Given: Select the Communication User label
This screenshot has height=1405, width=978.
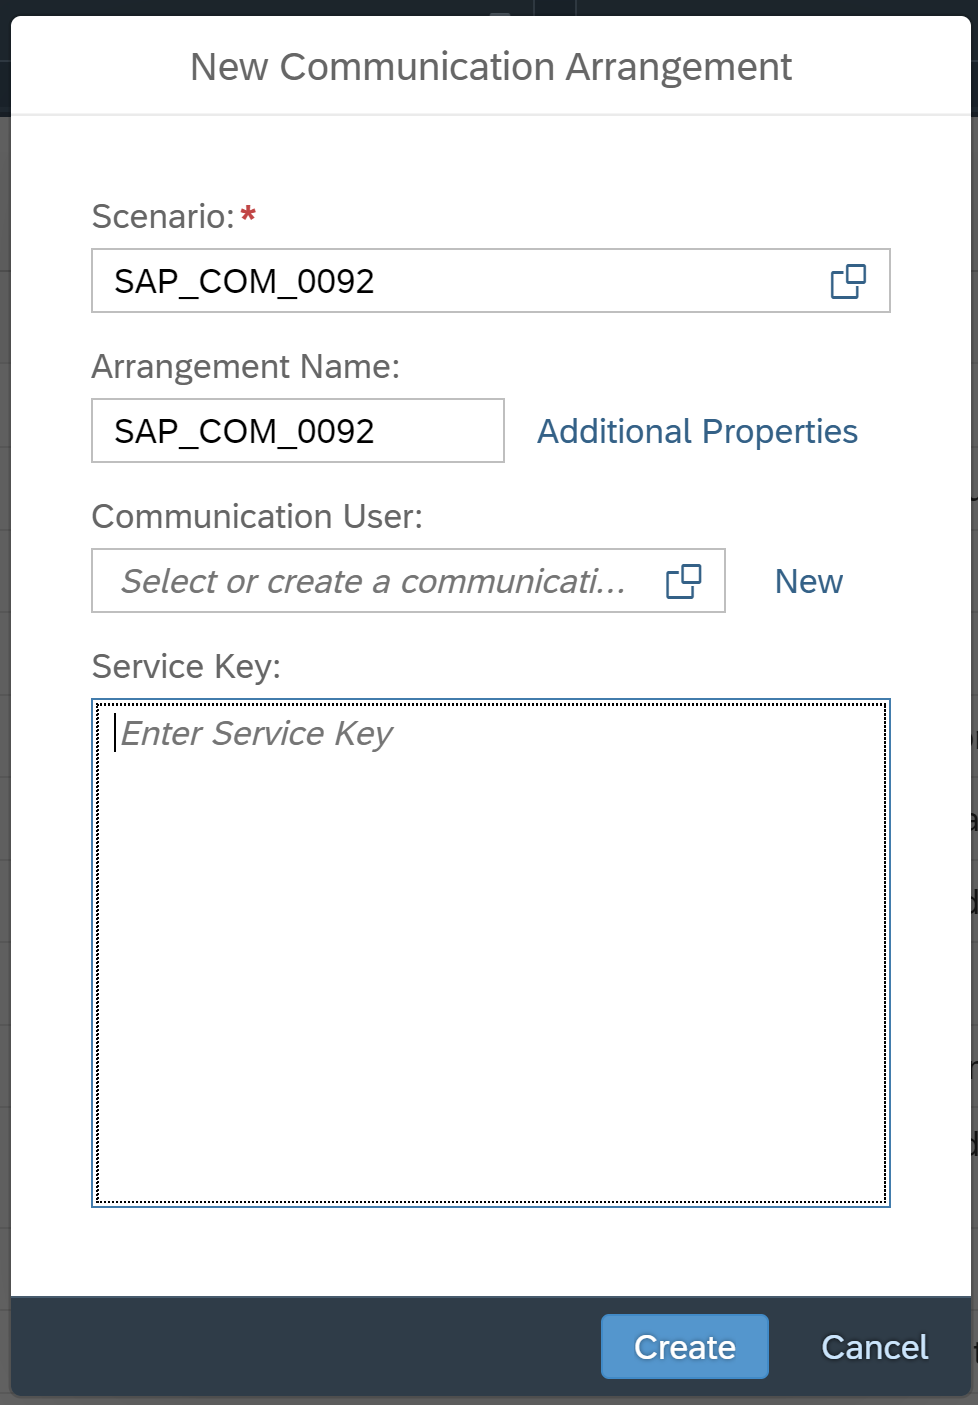Looking at the screenshot, I should 257,517.
